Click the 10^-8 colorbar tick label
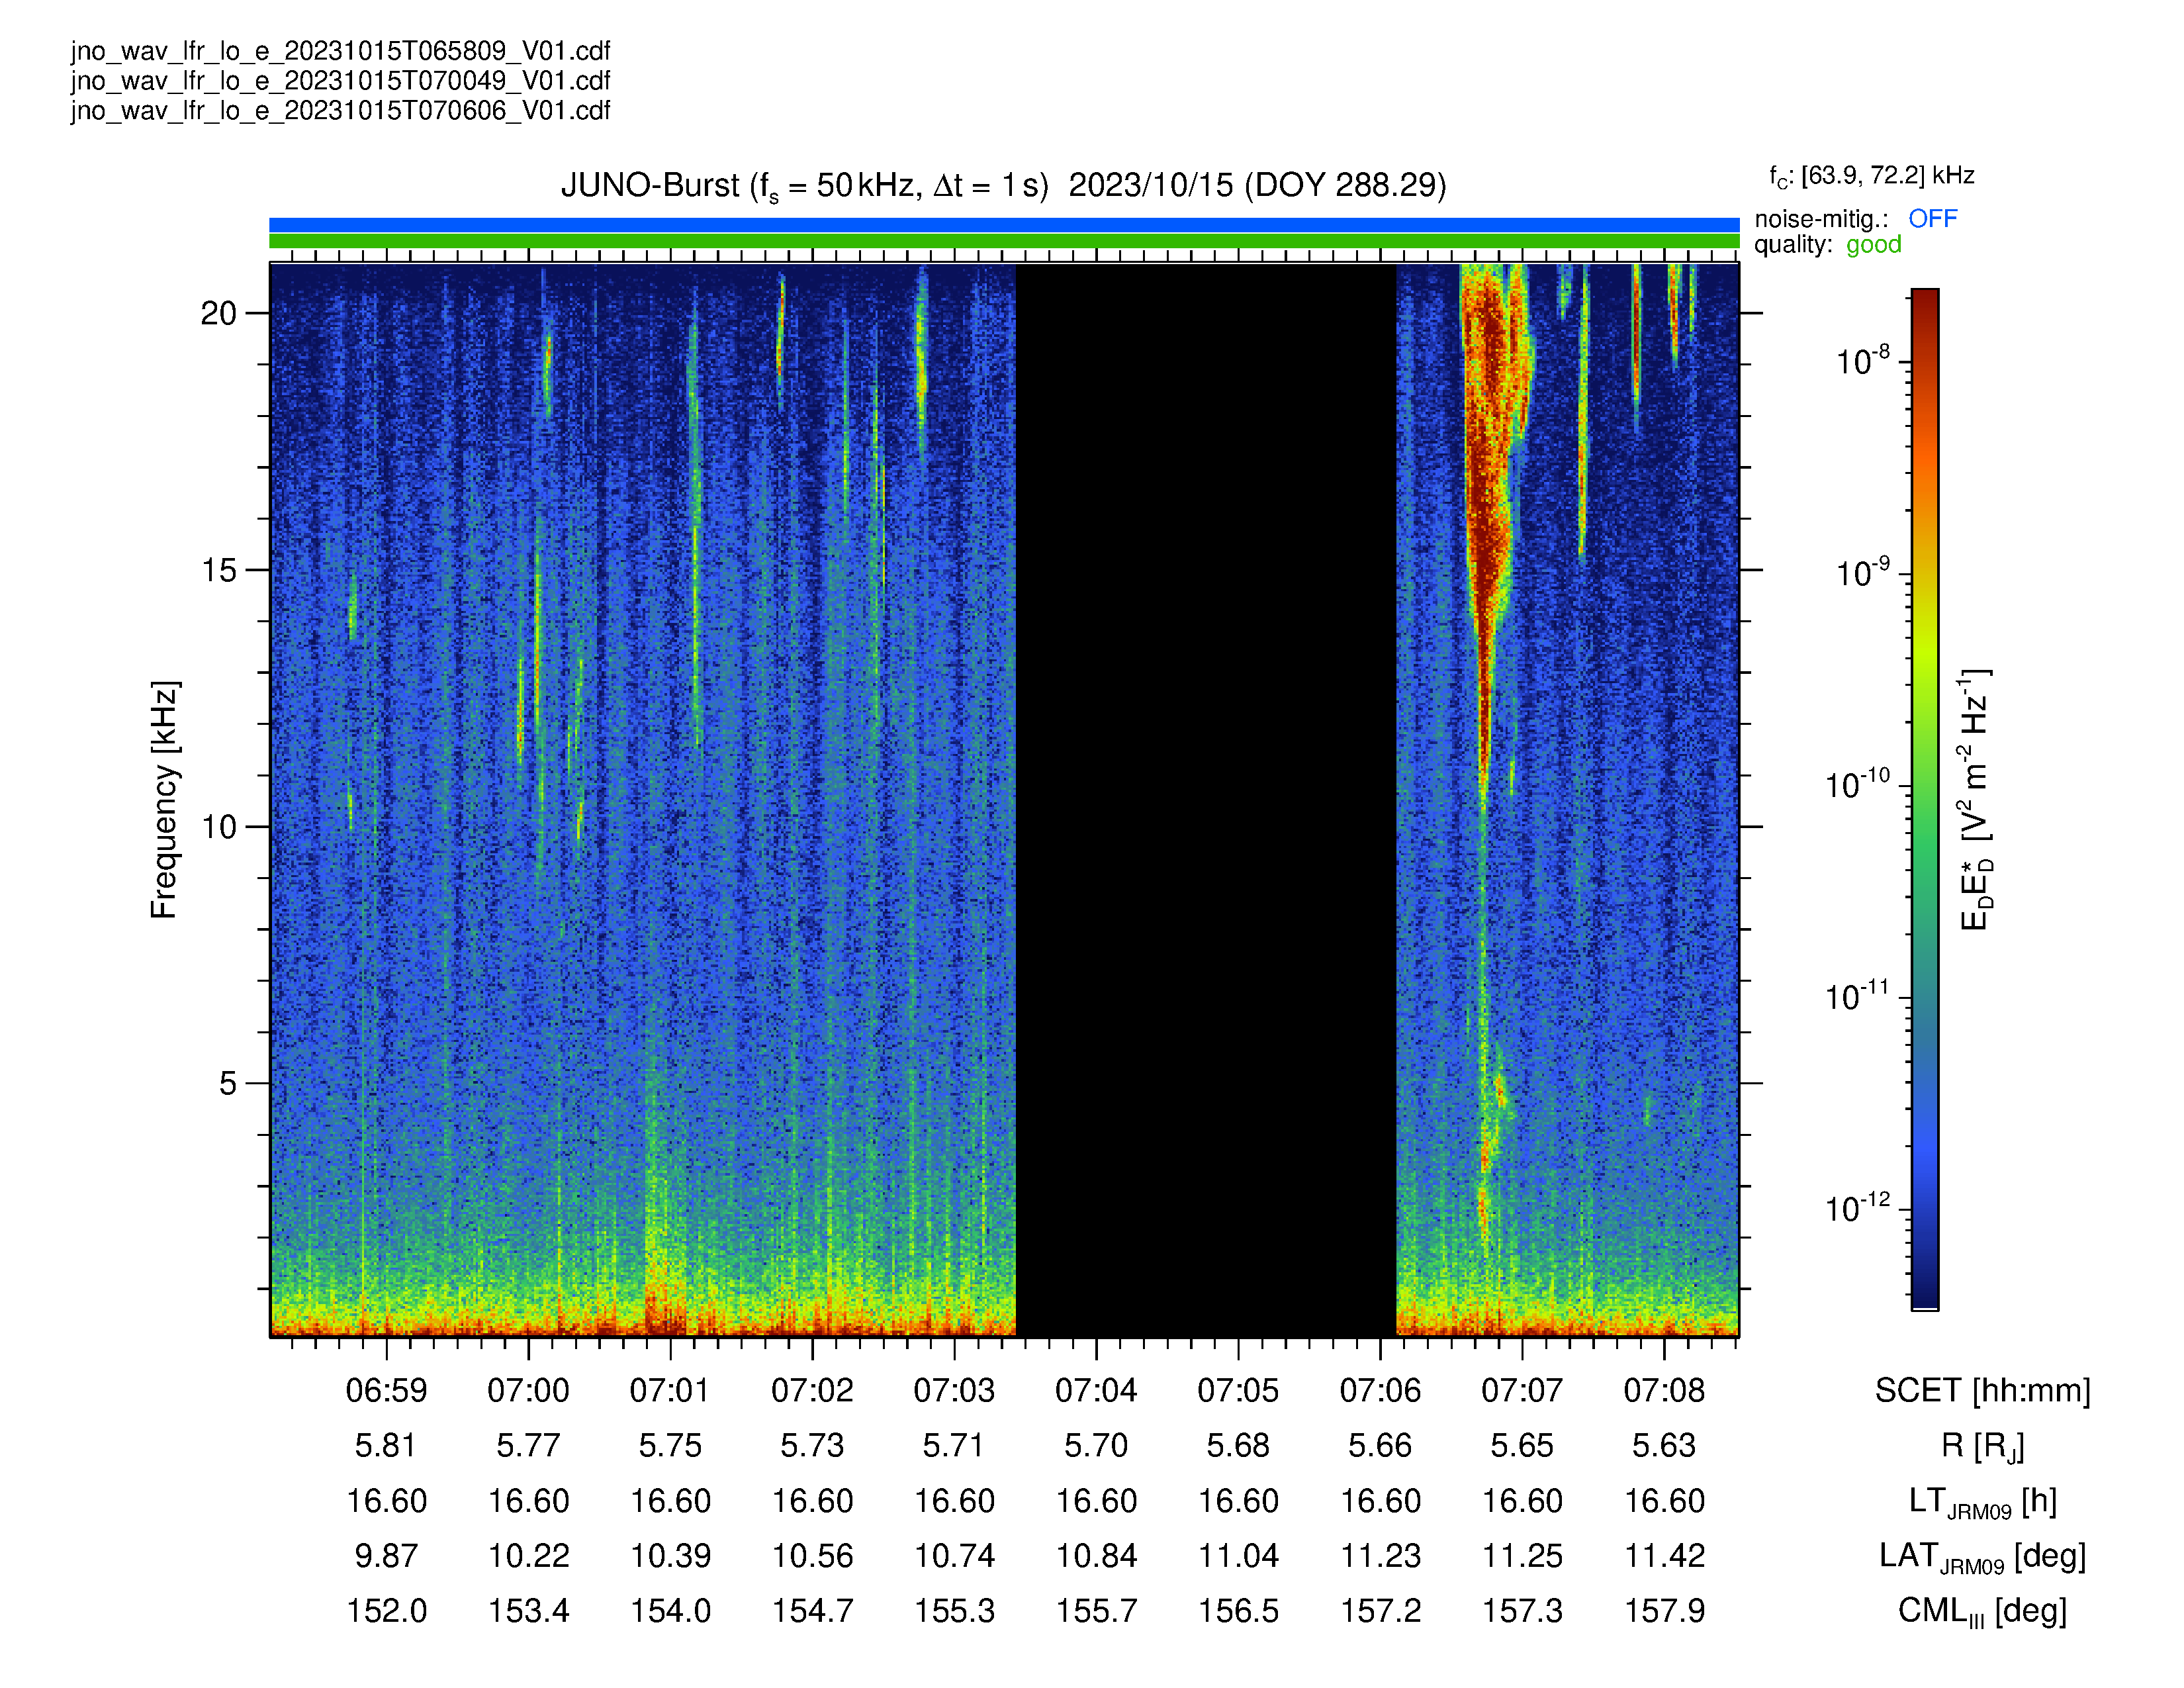This screenshot has width=2184, height=1688. (1863, 360)
